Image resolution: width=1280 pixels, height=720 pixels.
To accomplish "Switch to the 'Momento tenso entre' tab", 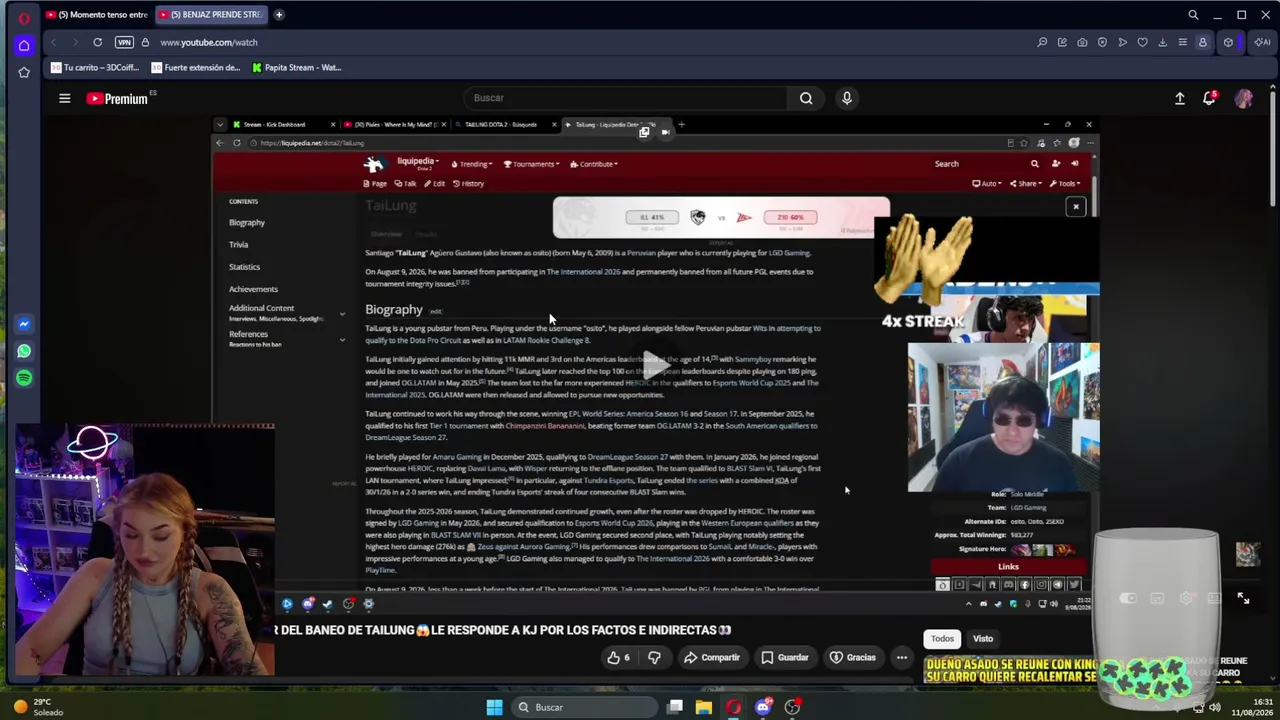I will click(x=96, y=15).
